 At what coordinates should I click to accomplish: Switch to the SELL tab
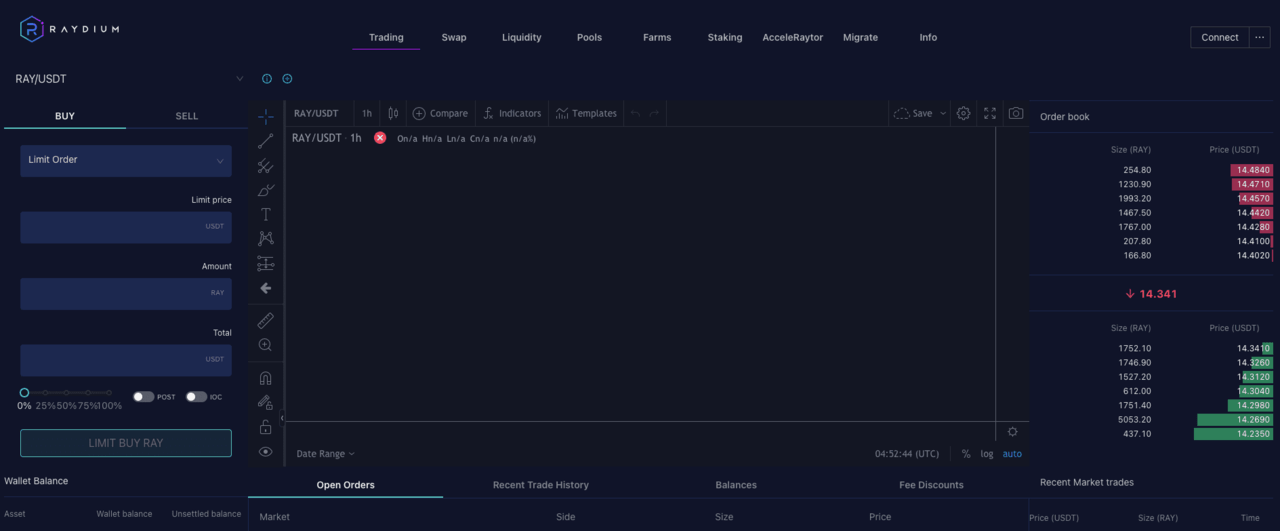pos(187,116)
